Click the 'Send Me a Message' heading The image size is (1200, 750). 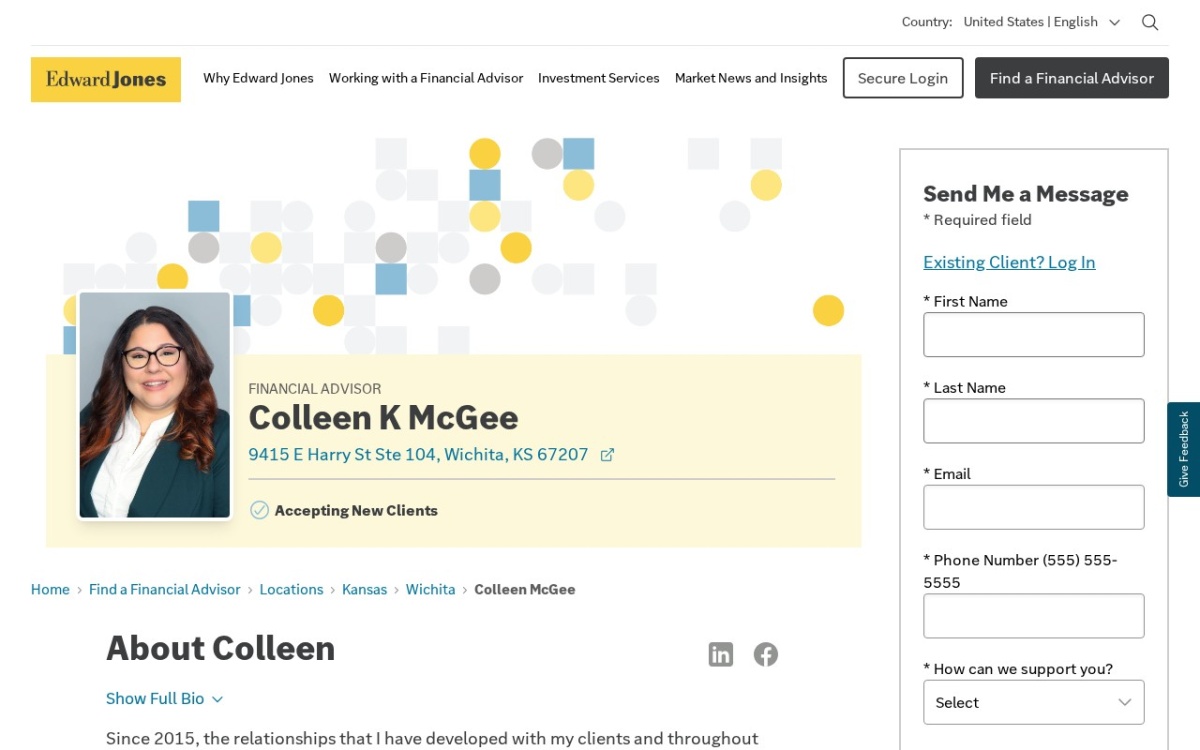coord(1025,194)
